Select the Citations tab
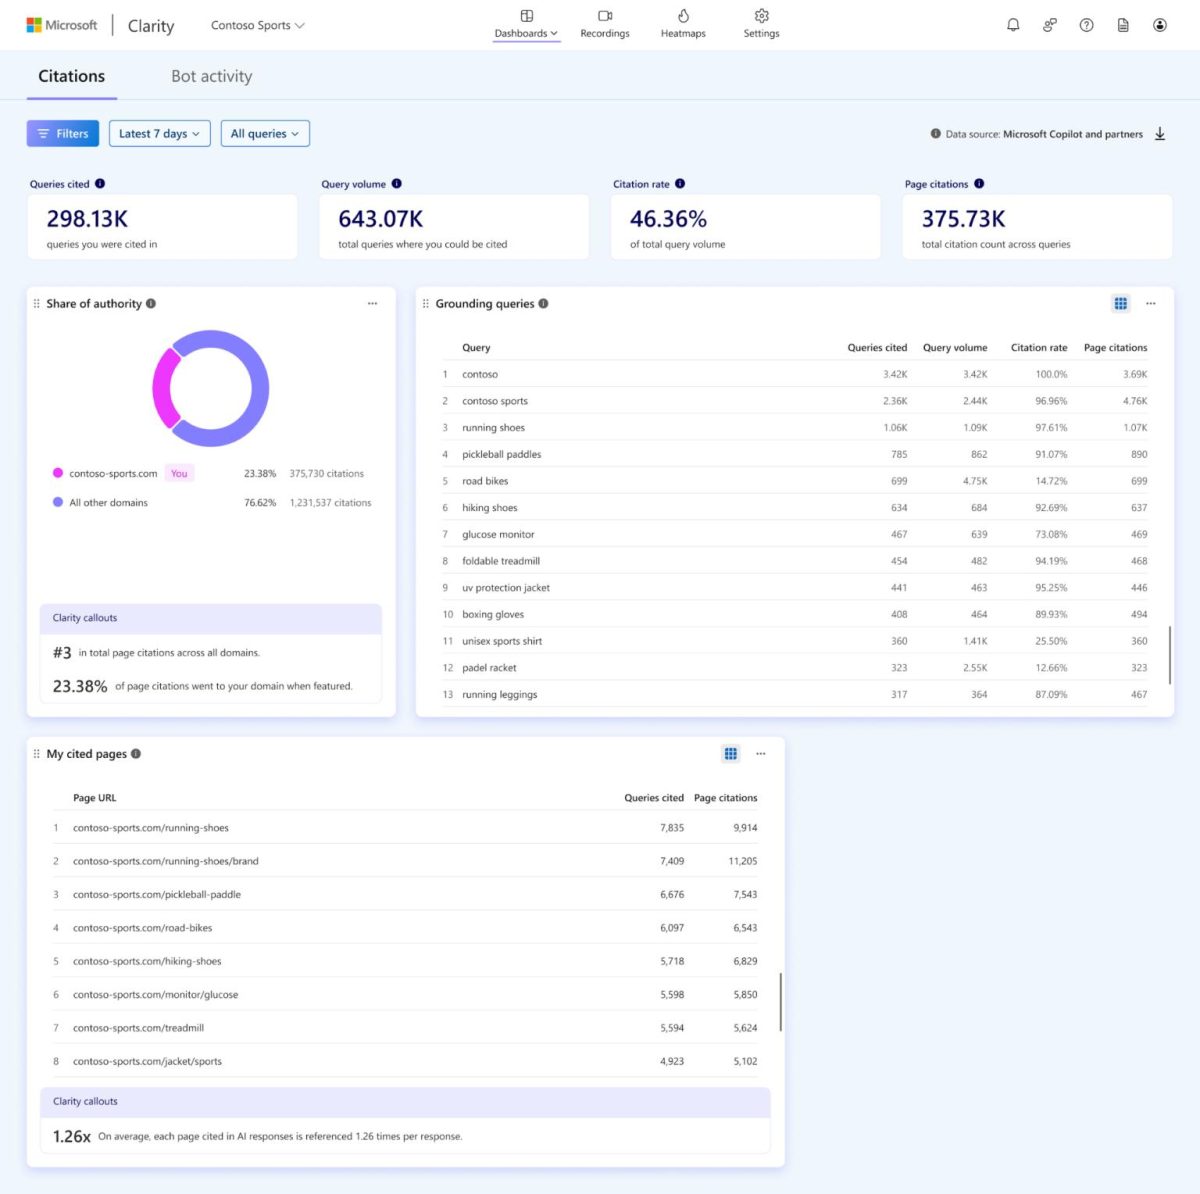Screen dimensions: 1200x1194 (x=70, y=76)
